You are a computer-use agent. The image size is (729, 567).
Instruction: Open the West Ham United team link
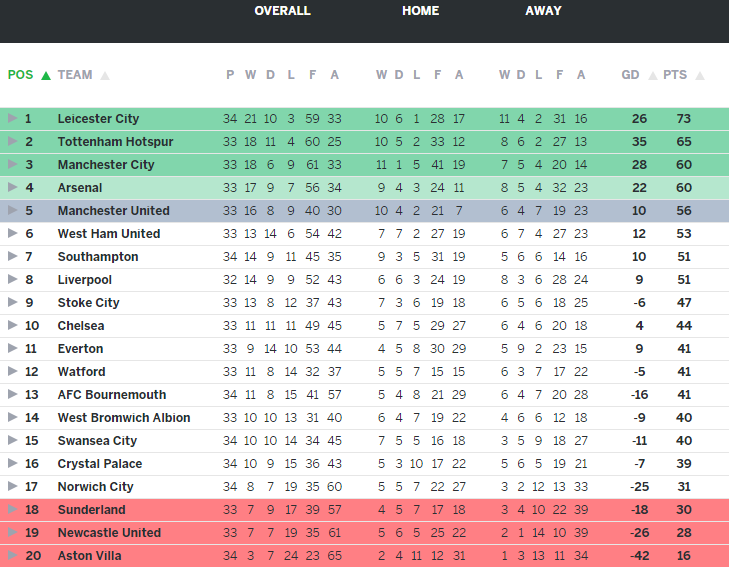point(109,234)
